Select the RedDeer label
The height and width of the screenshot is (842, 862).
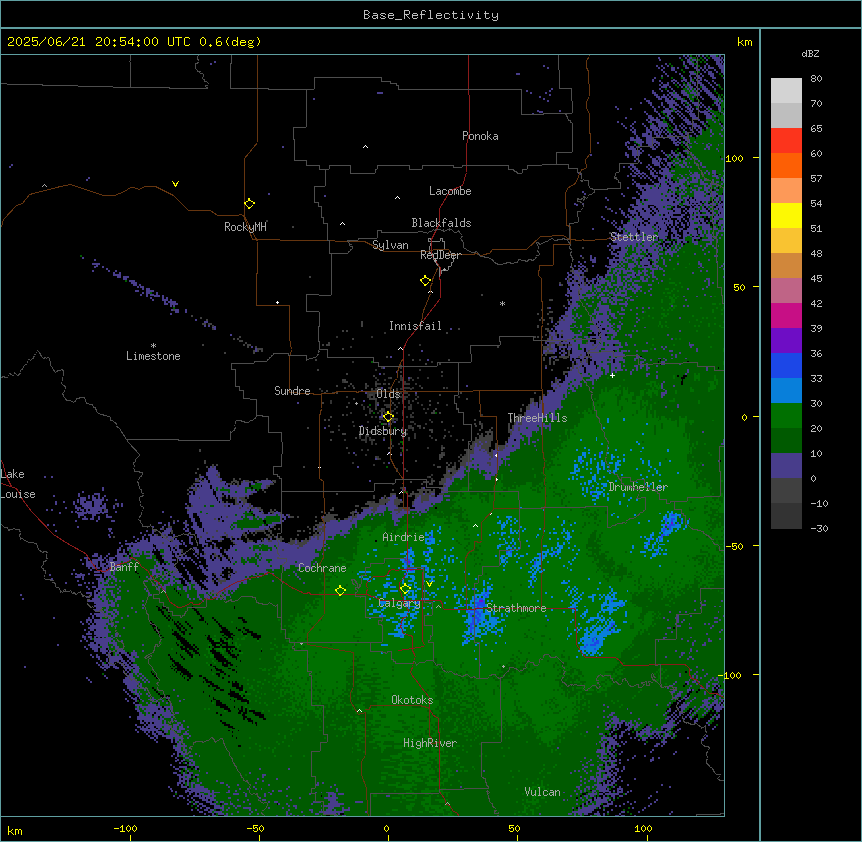tap(440, 255)
